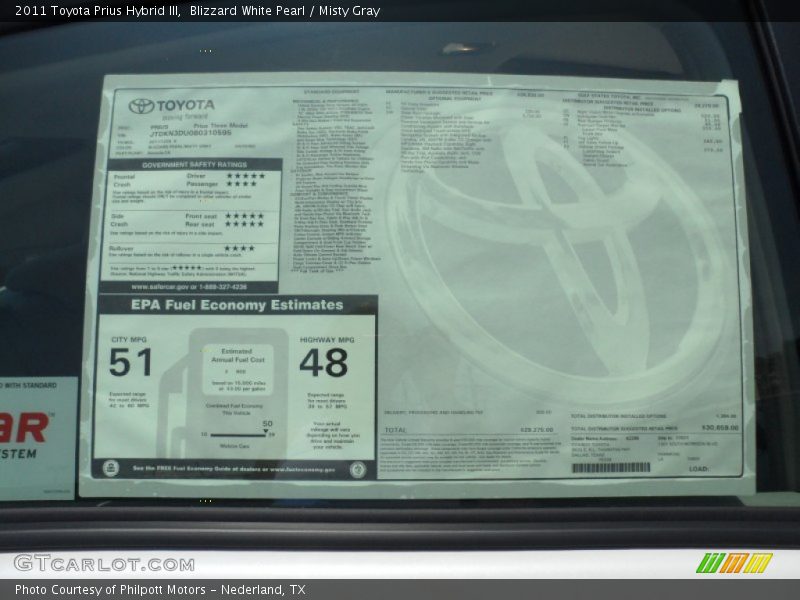Viewport: 800px width, 600px height.
Task: Click the side crash front seat stars
Action: coord(244,216)
